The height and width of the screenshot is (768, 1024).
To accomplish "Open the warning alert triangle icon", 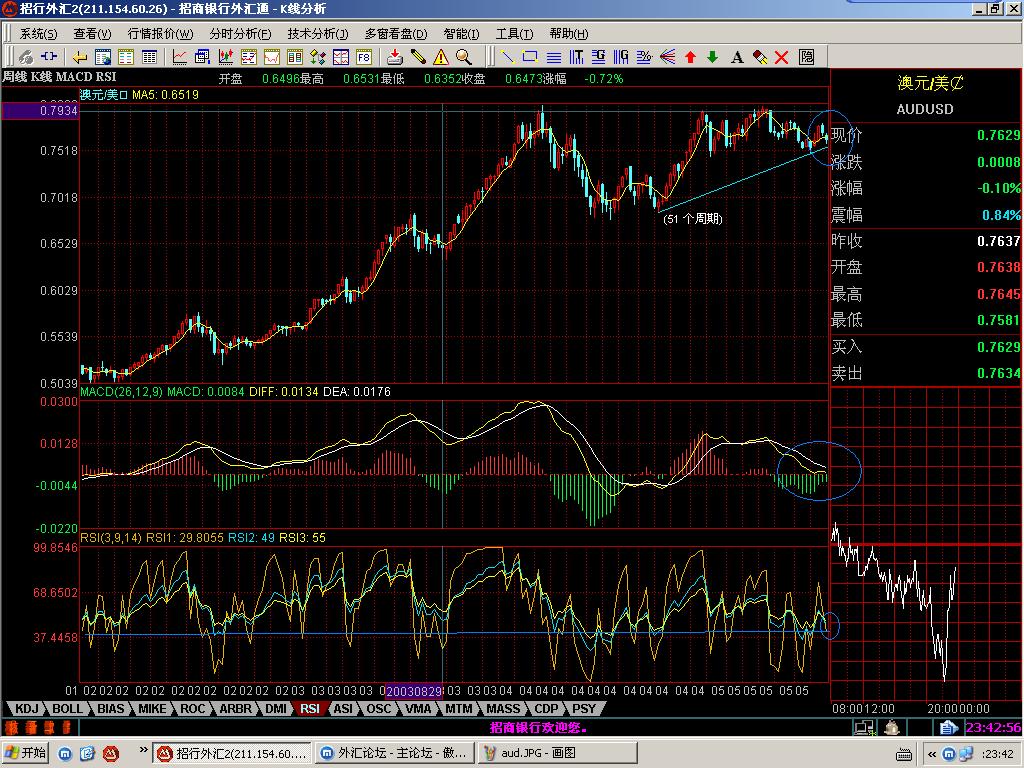I will pos(441,57).
